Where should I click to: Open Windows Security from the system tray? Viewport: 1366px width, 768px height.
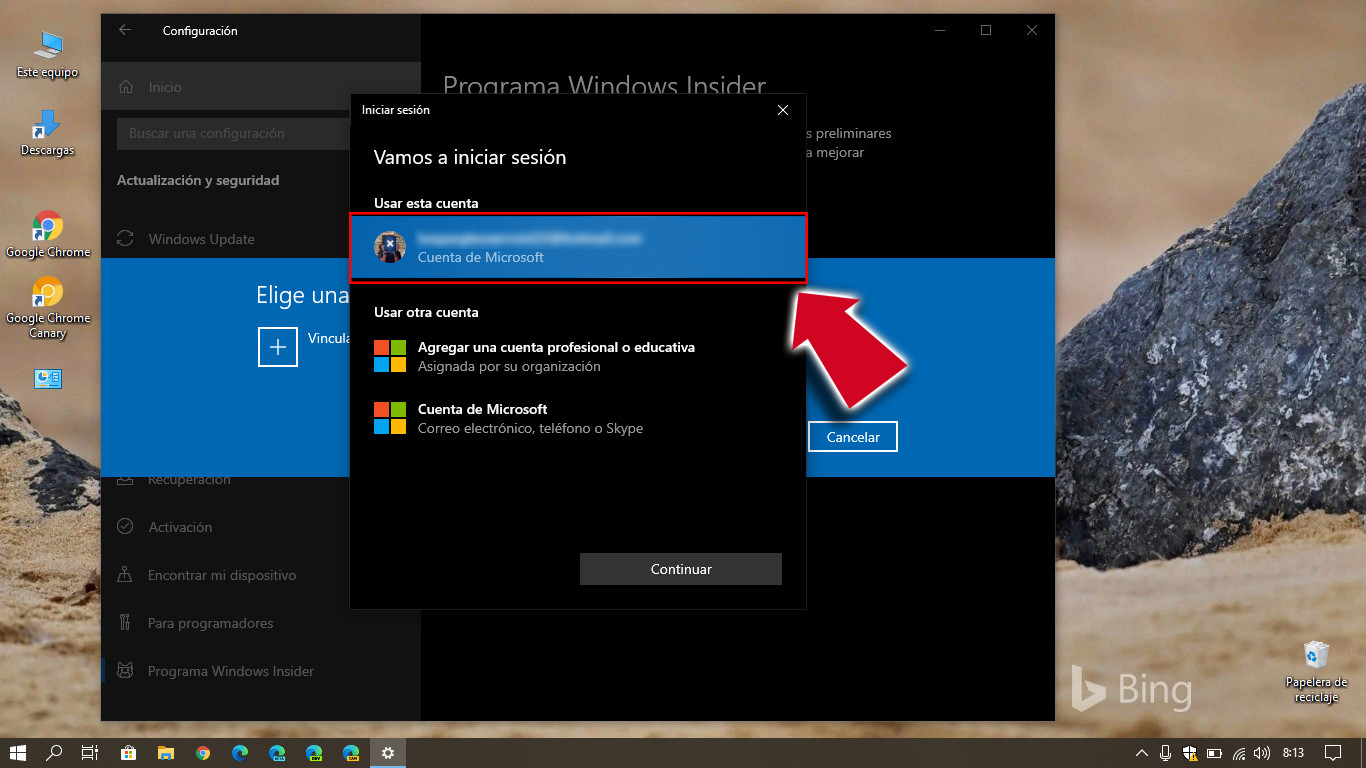pos(1189,752)
